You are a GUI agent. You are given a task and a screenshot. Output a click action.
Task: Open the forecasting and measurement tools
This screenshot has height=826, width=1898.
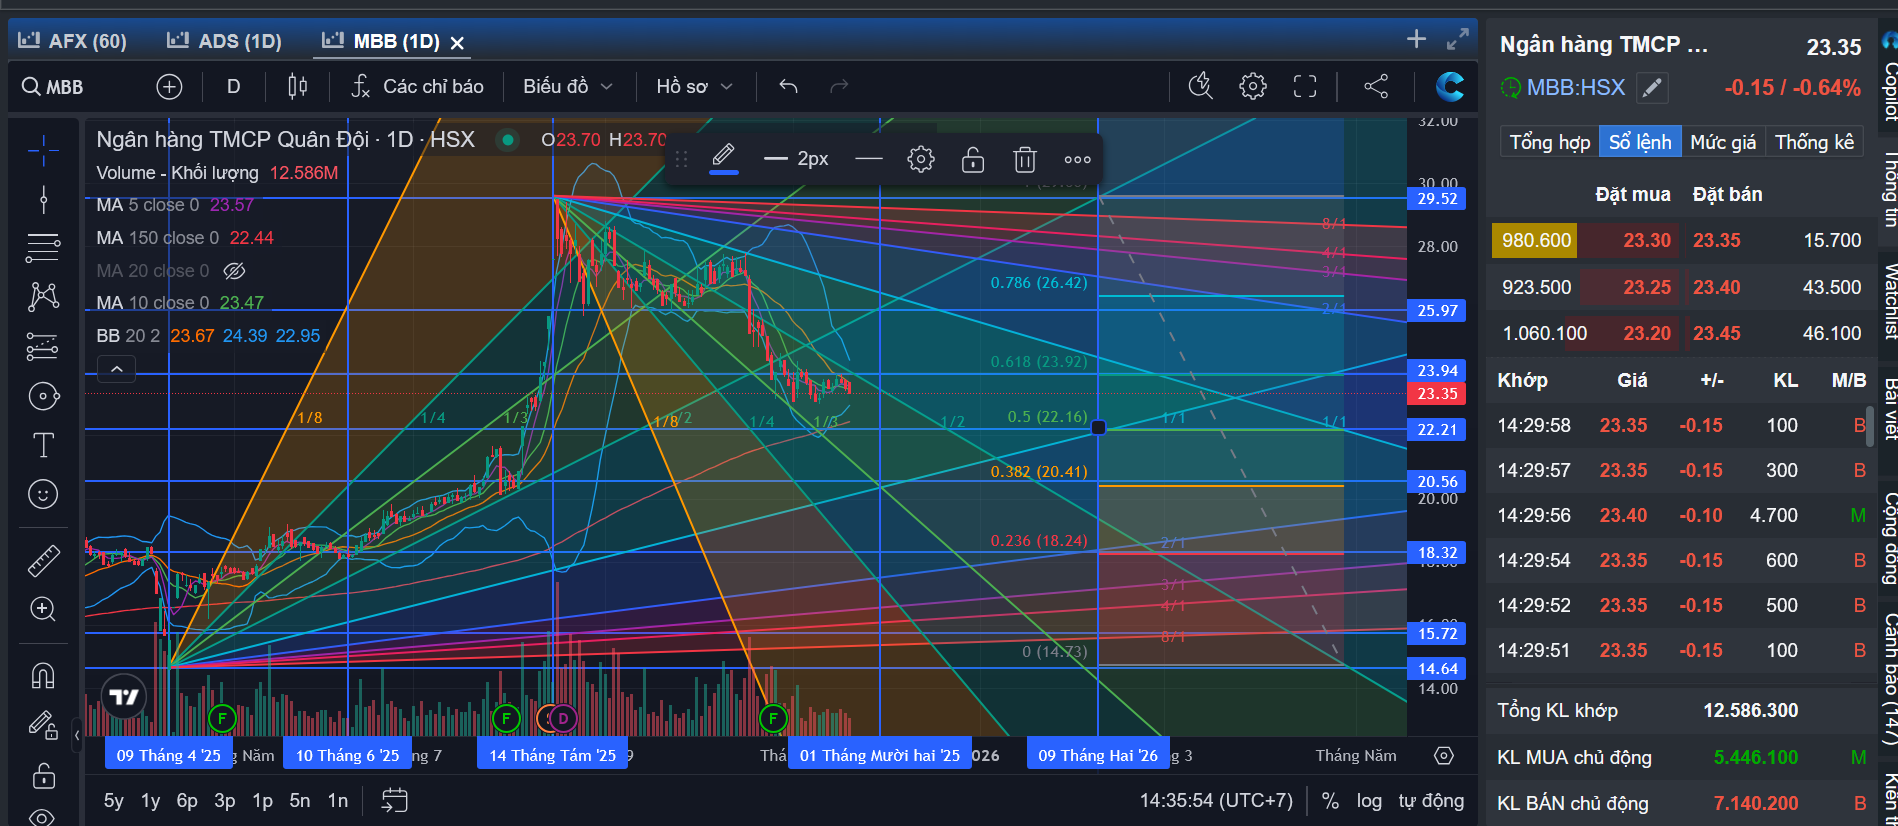point(43,346)
